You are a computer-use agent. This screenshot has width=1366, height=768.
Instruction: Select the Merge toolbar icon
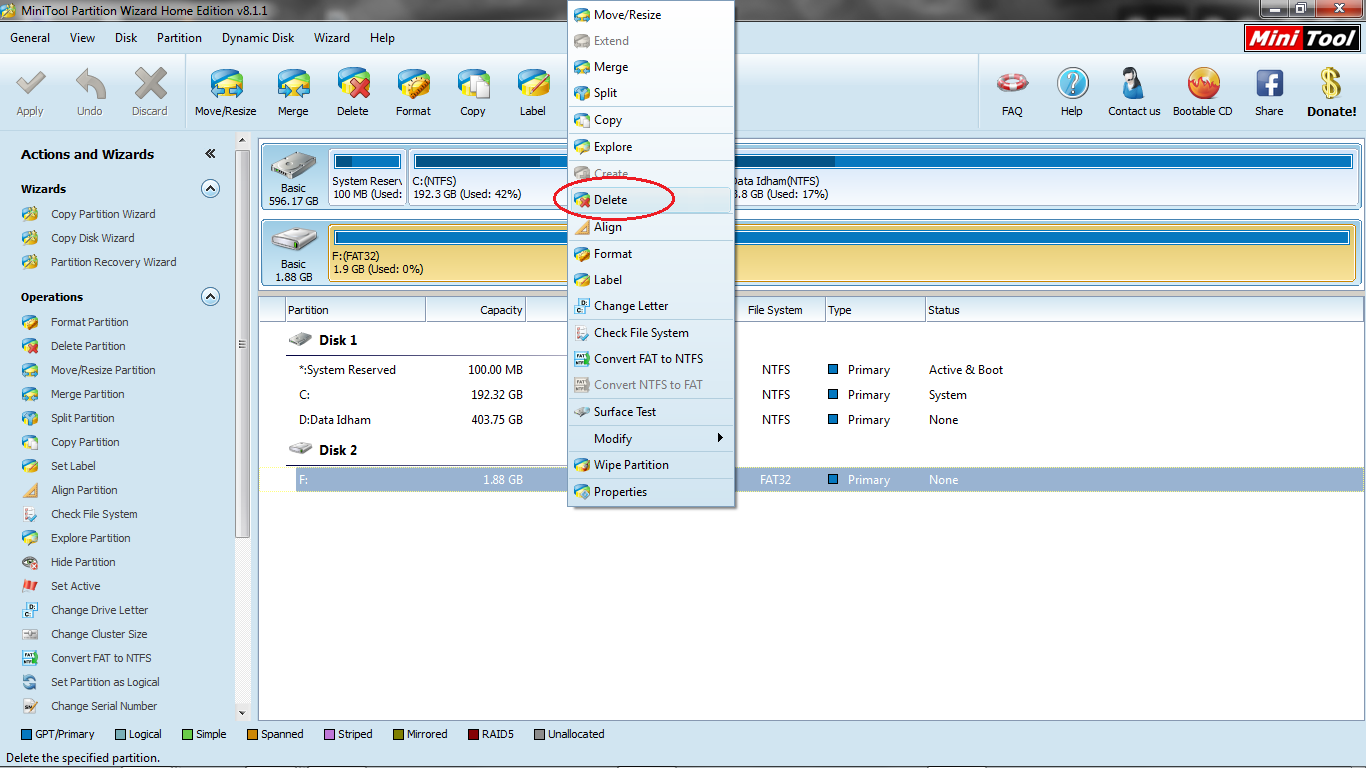[x=293, y=84]
